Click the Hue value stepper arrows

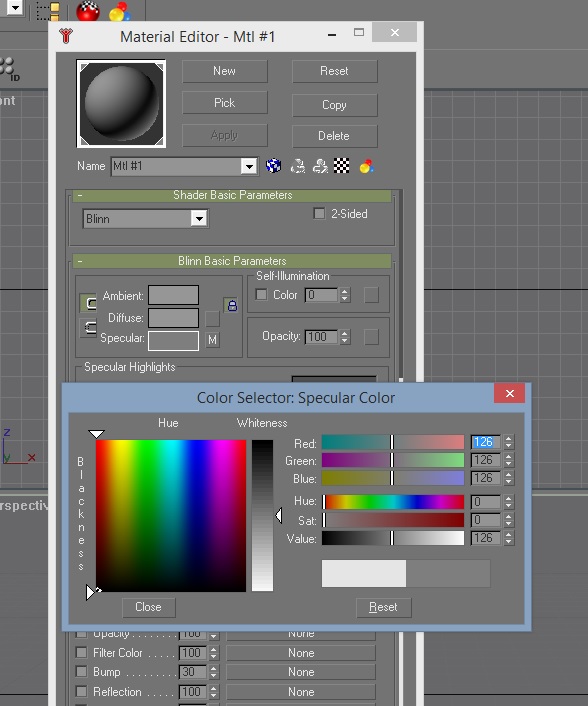click(509, 502)
